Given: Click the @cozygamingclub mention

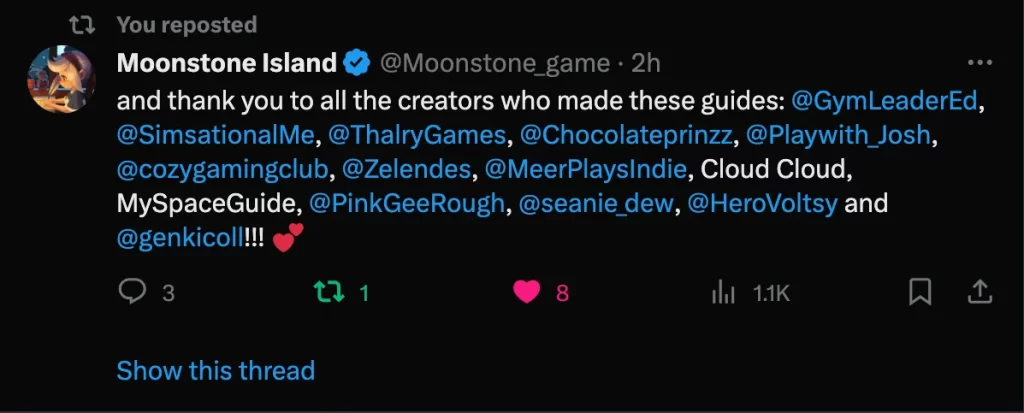Looking at the screenshot, I should 222,170.
